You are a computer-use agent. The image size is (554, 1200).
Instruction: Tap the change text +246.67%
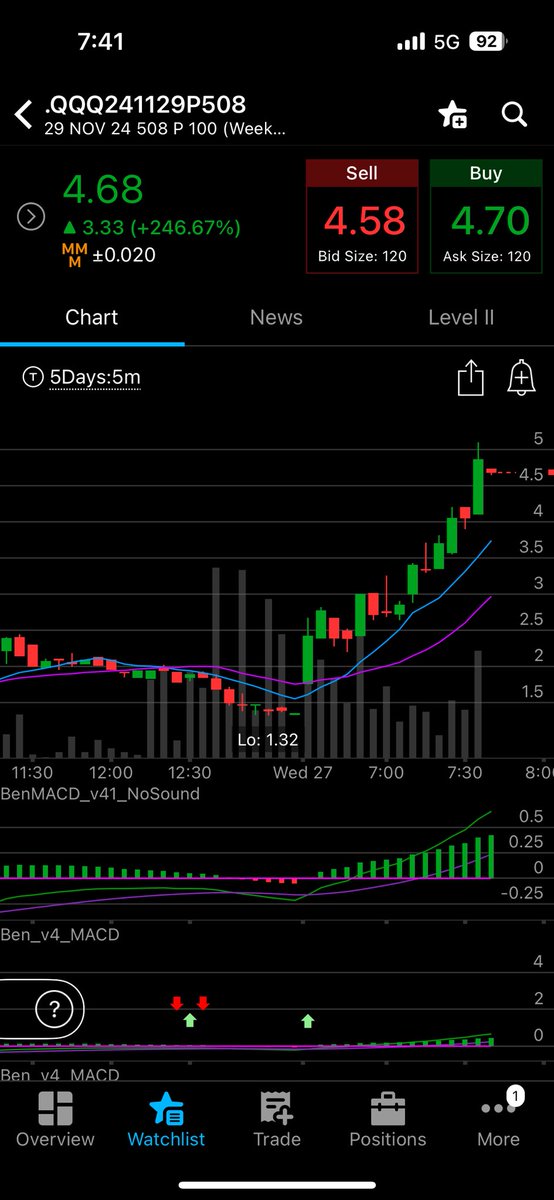pos(187,228)
